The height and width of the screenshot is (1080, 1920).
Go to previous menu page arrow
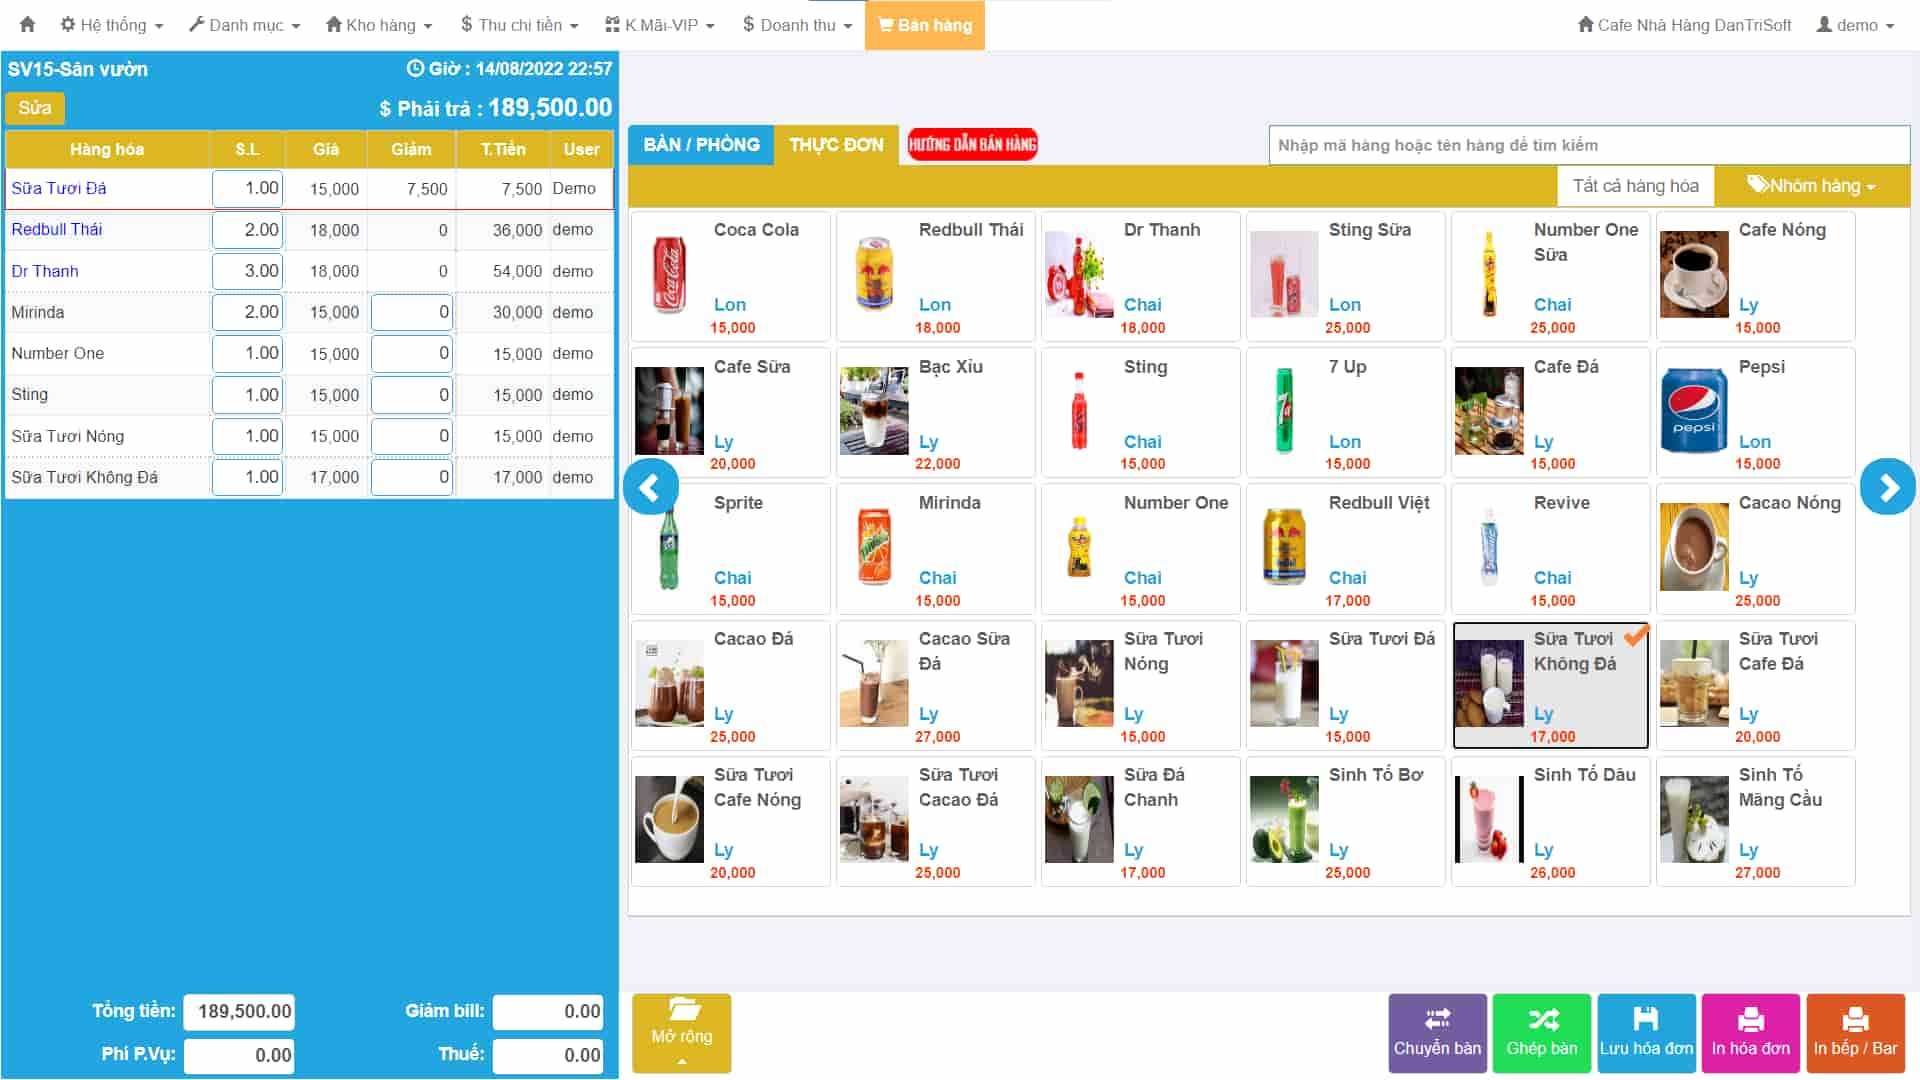(650, 487)
